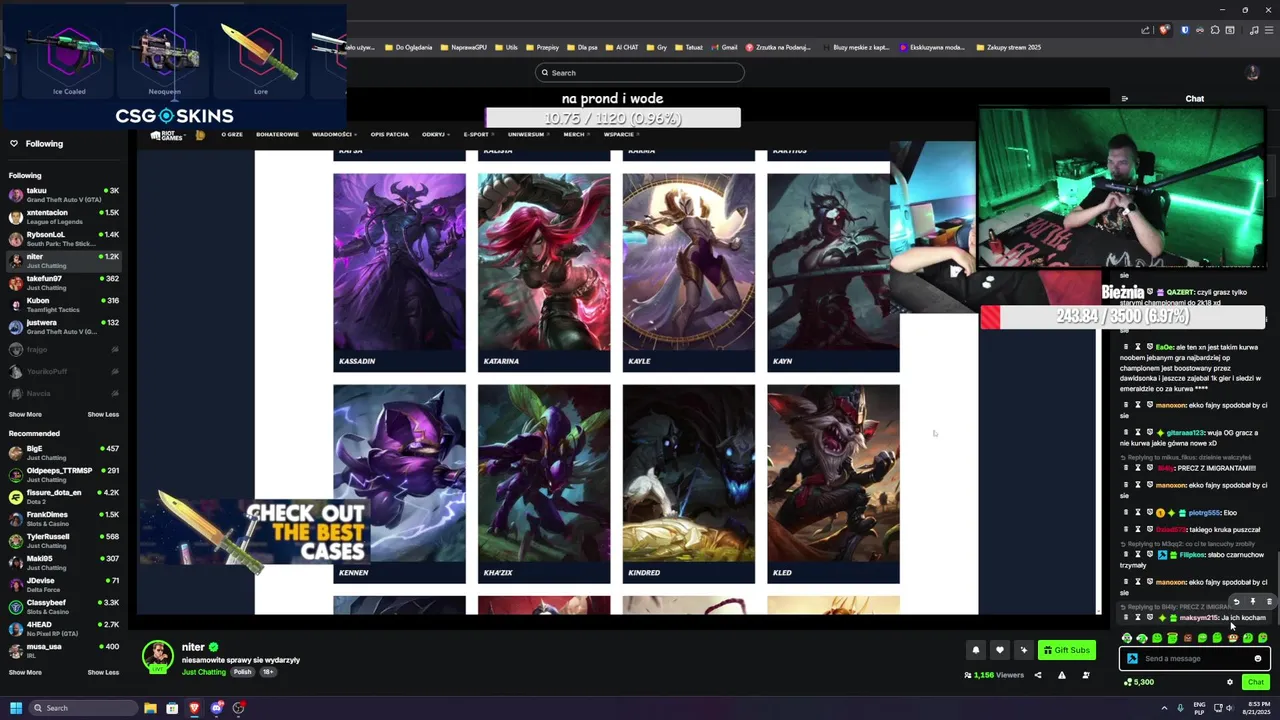
Task: Collapse Recommended list with Show Less
Action: point(103,672)
